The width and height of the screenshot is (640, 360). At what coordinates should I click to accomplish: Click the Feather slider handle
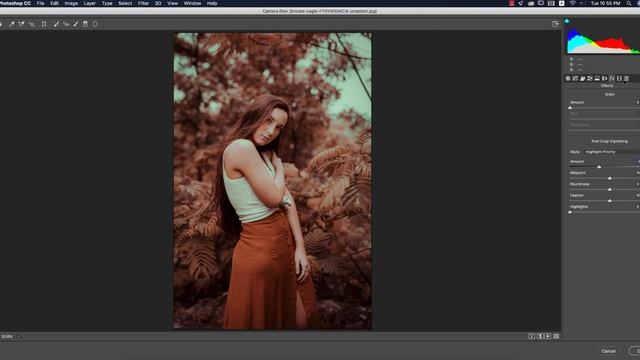[x=610, y=200]
